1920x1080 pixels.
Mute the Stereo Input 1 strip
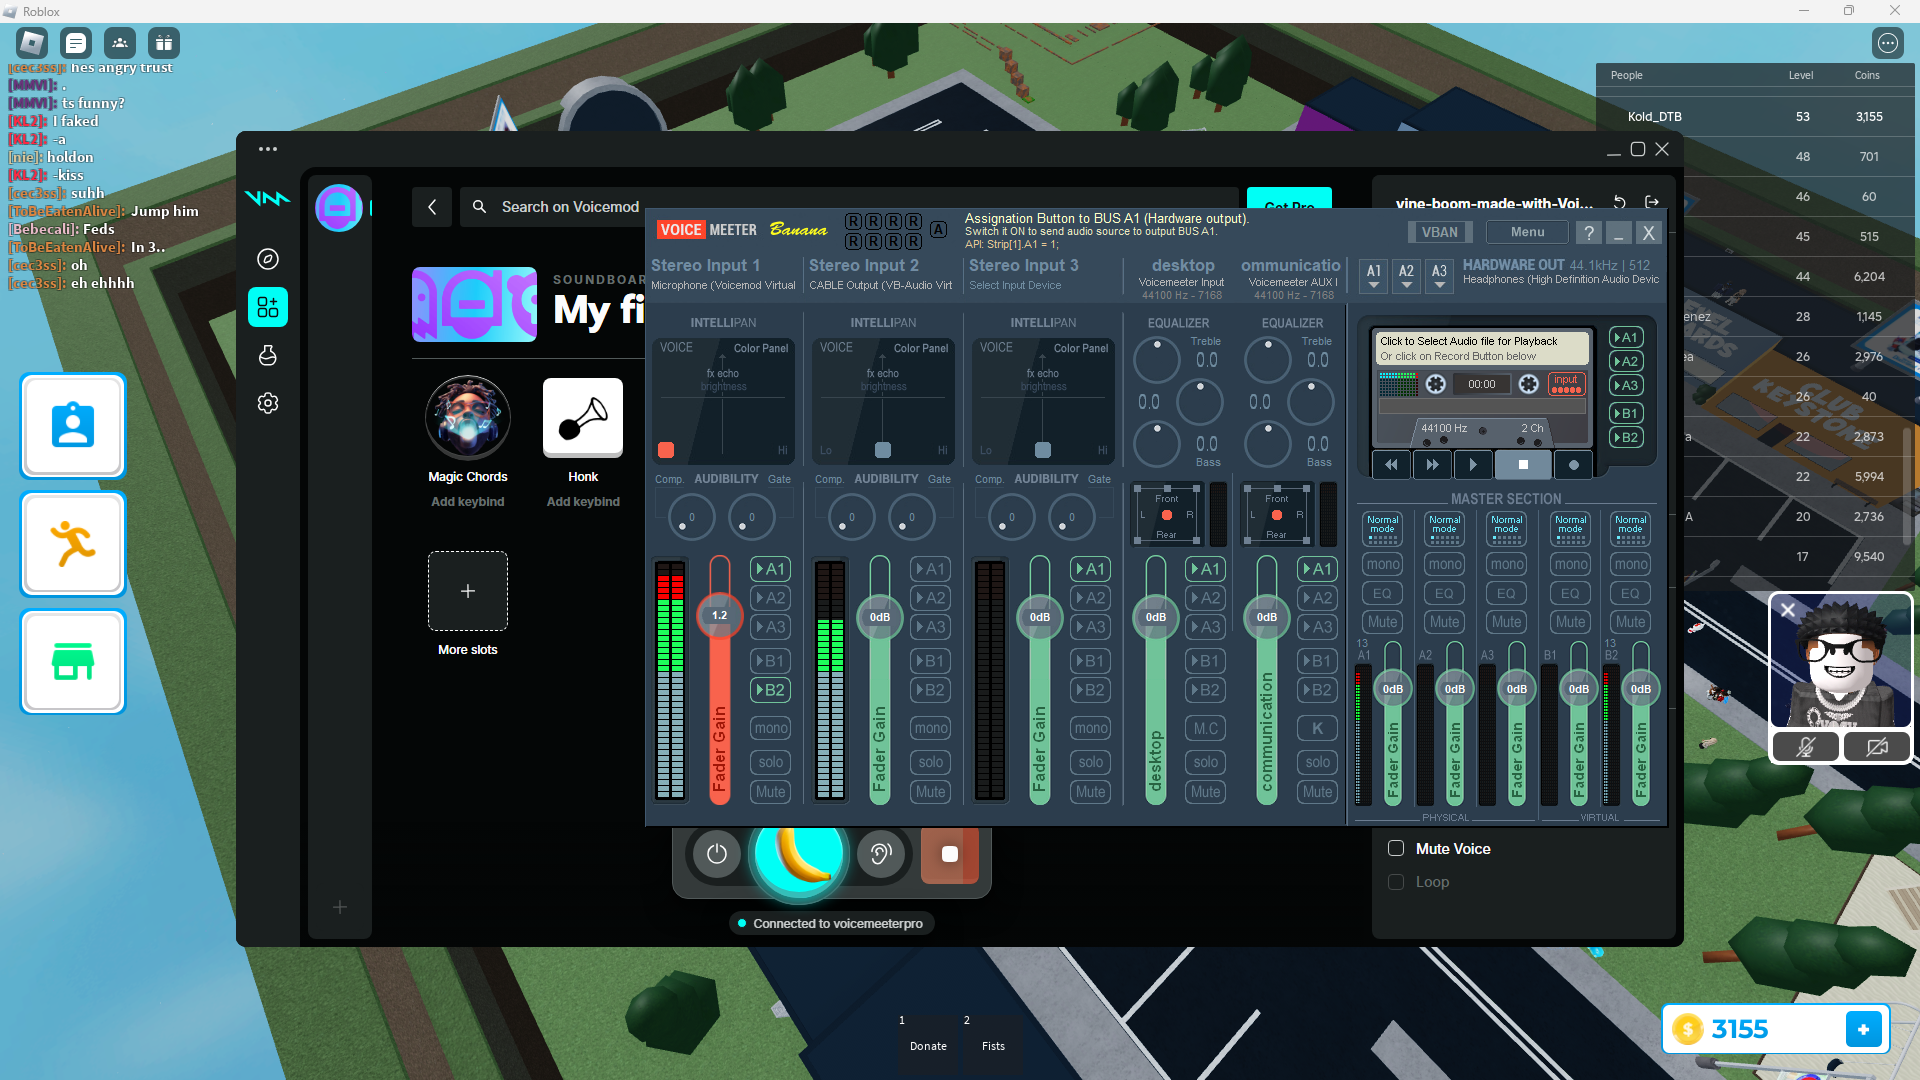click(771, 792)
